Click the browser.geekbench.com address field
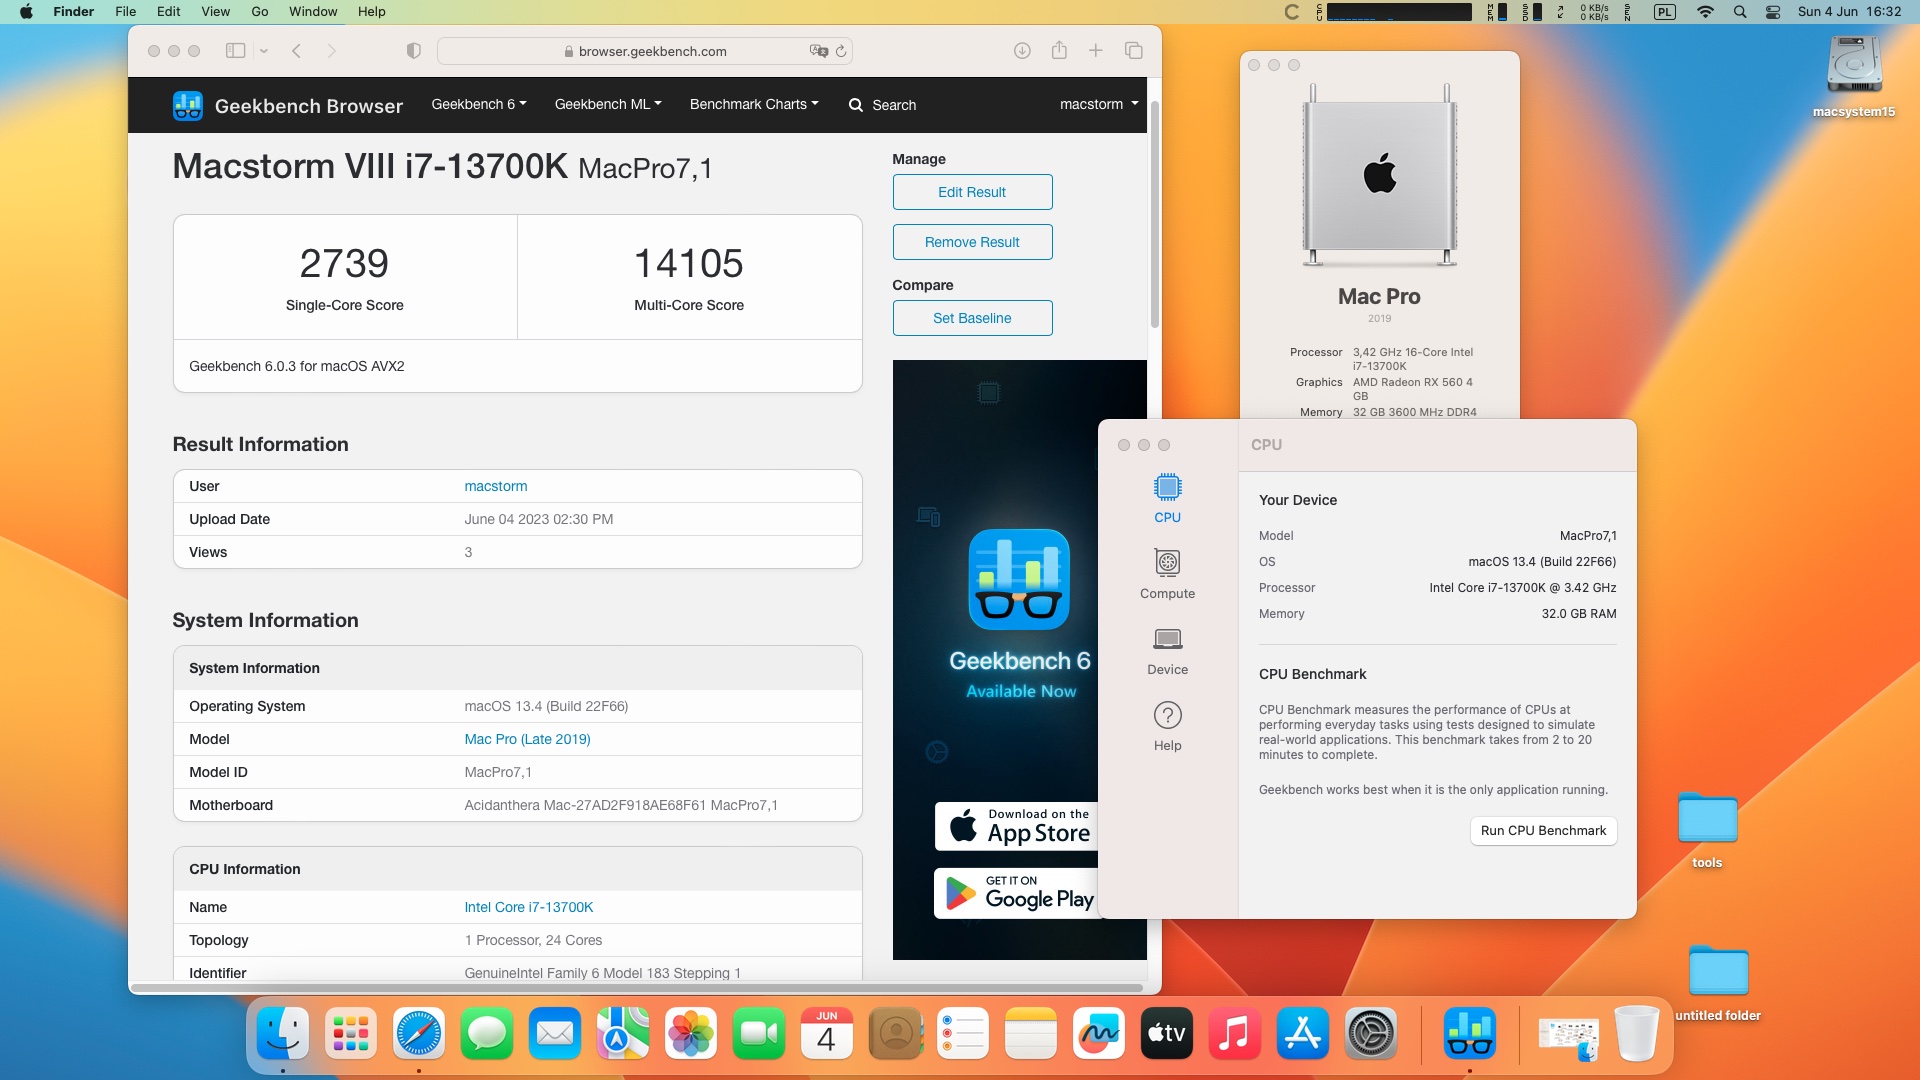Viewport: 1920px width, 1080px height. pyautogui.click(x=652, y=51)
